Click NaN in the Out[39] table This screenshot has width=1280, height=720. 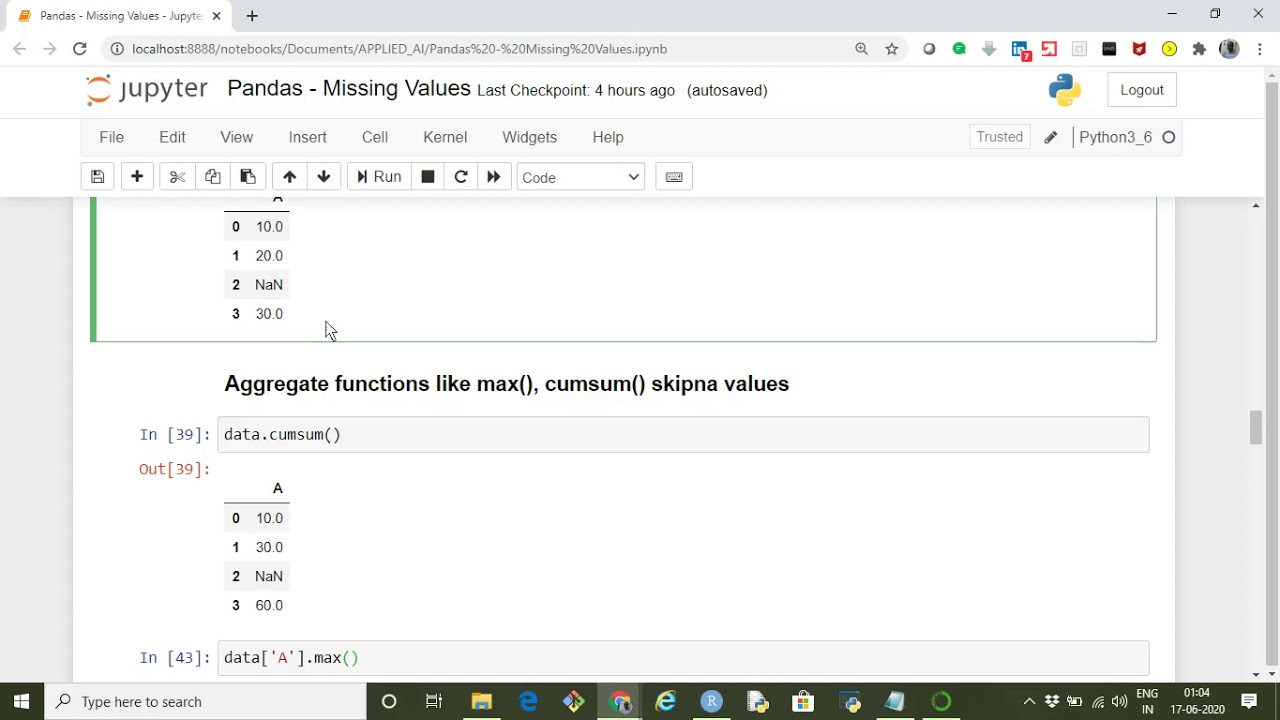[269, 576]
